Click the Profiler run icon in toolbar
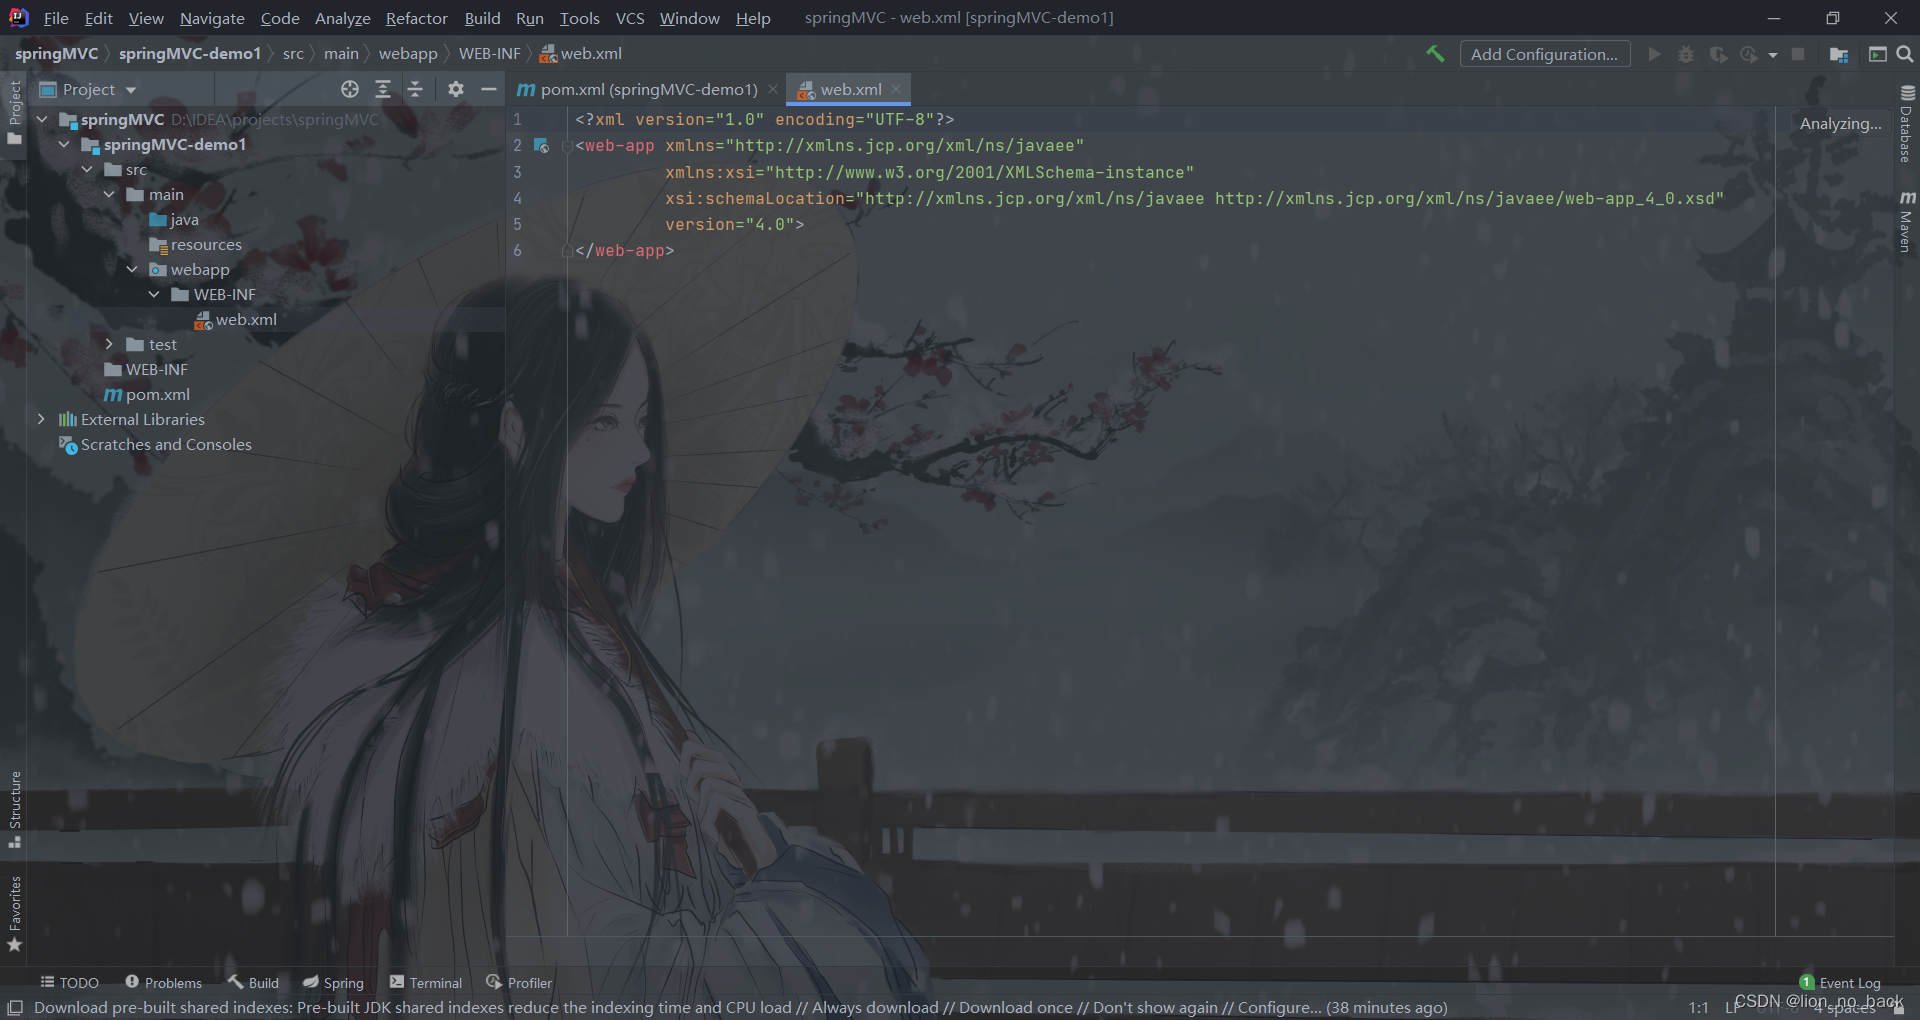The width and height of the screenshot is (1920, 1020). tap(1749, 54)
